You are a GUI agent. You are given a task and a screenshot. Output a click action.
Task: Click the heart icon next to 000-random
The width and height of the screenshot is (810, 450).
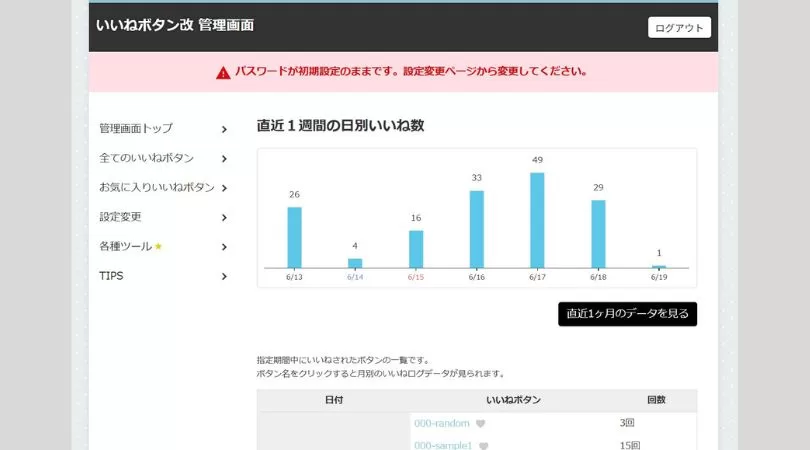tap(480, 424)
